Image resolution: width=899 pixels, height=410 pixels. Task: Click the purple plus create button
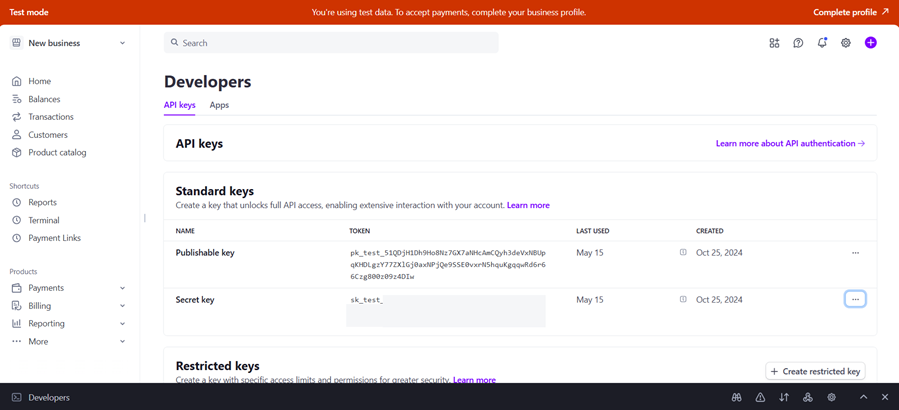tap(871, 43)
